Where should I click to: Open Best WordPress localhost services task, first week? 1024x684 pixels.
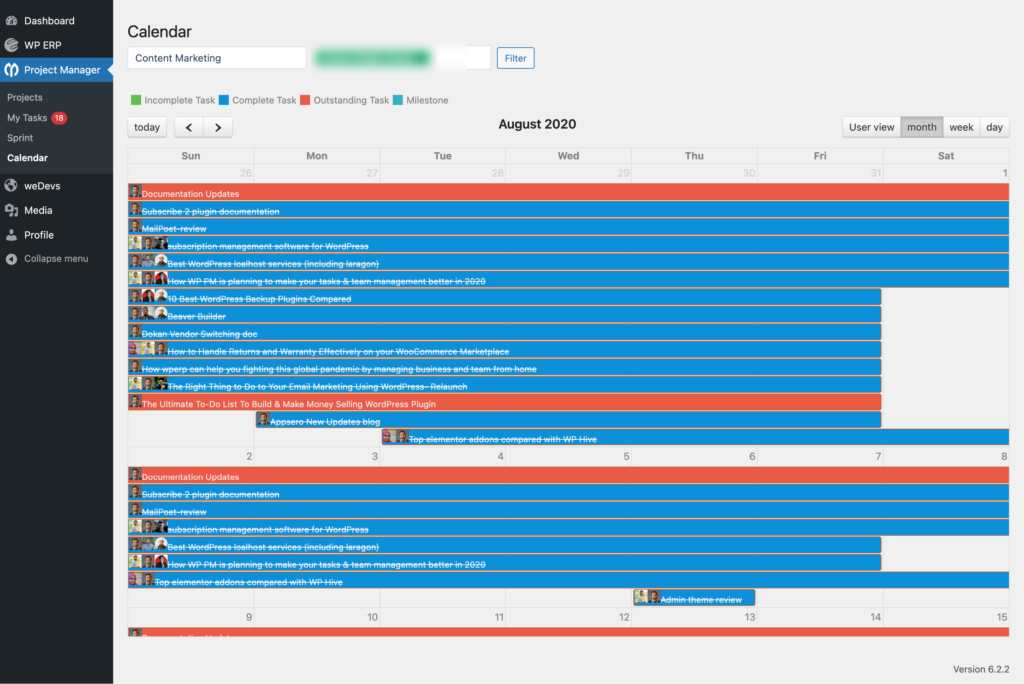click(x=568, y=263)
